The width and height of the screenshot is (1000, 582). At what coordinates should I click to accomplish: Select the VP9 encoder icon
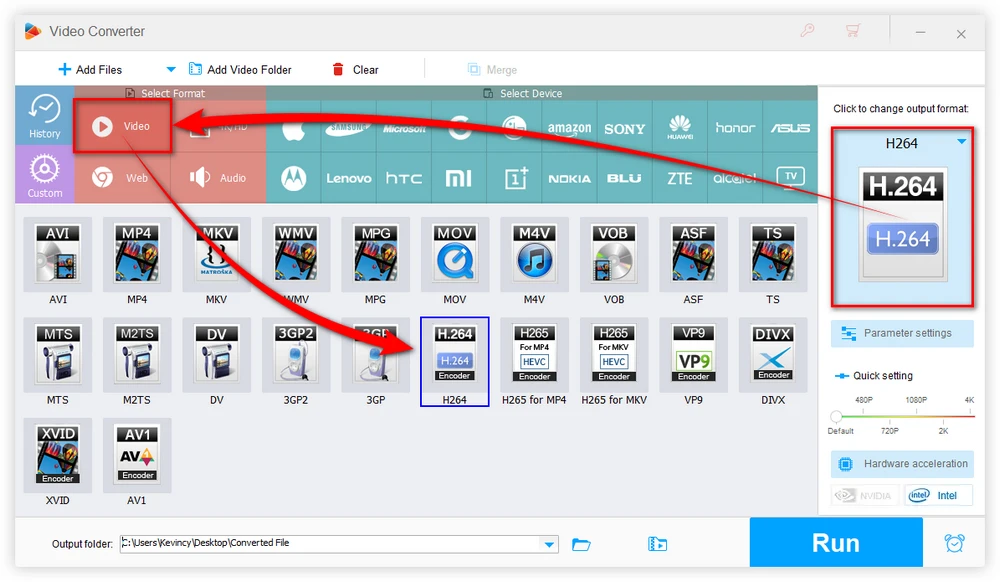click(693, 354)
